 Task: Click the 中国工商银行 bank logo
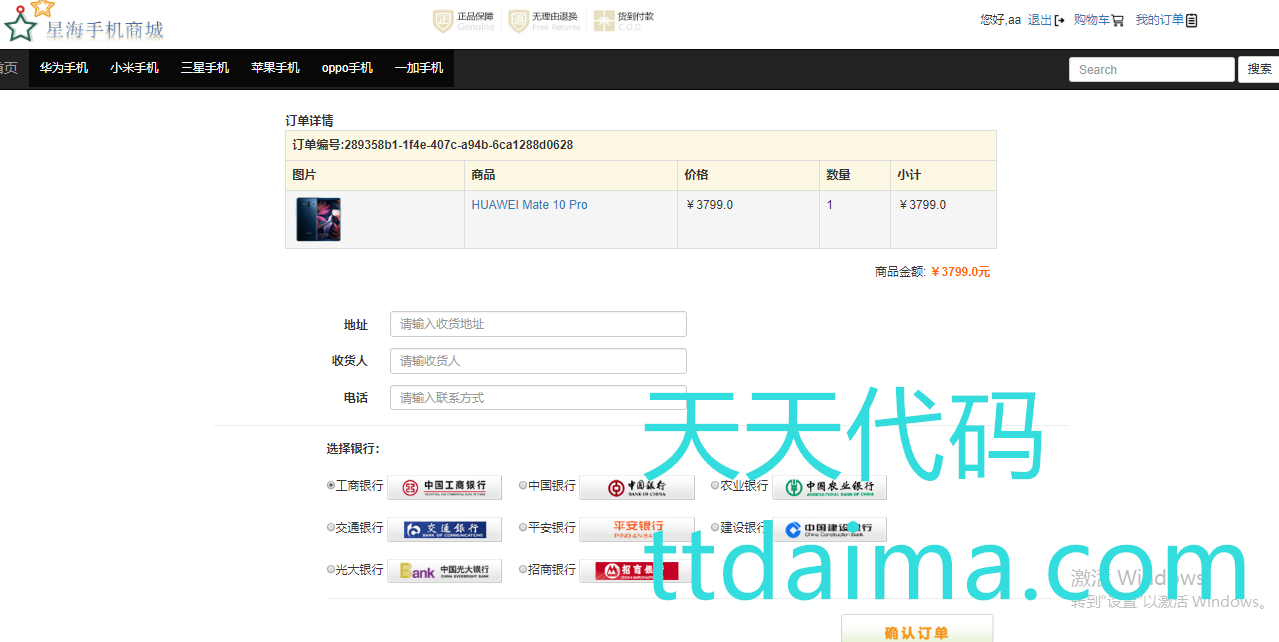(x=444, y=487)
